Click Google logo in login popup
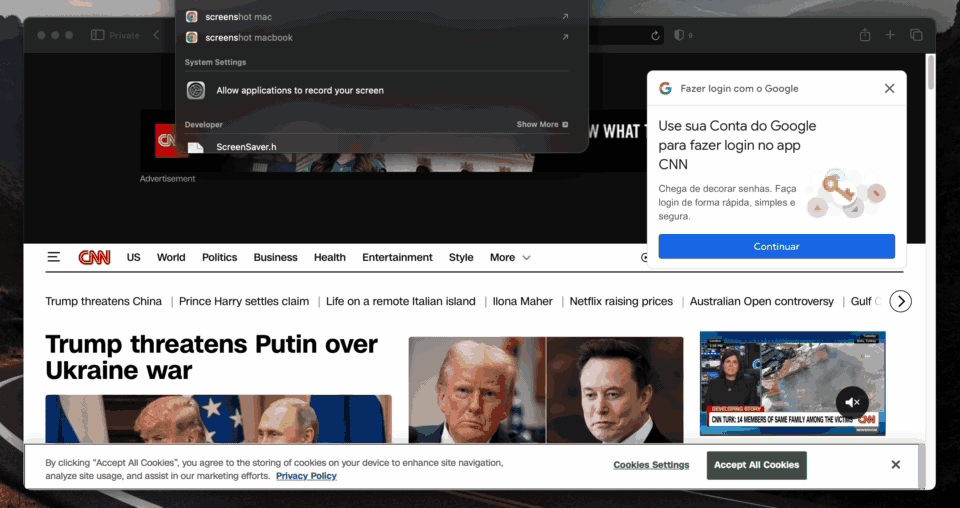 666,88
